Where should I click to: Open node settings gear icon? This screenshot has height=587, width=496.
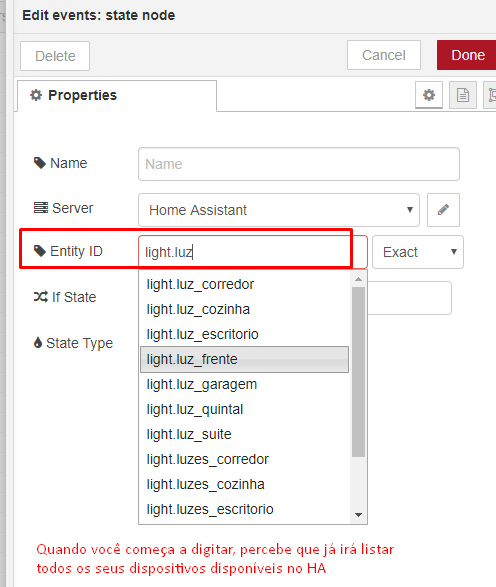pyautogui.click(x=429, y=95)
